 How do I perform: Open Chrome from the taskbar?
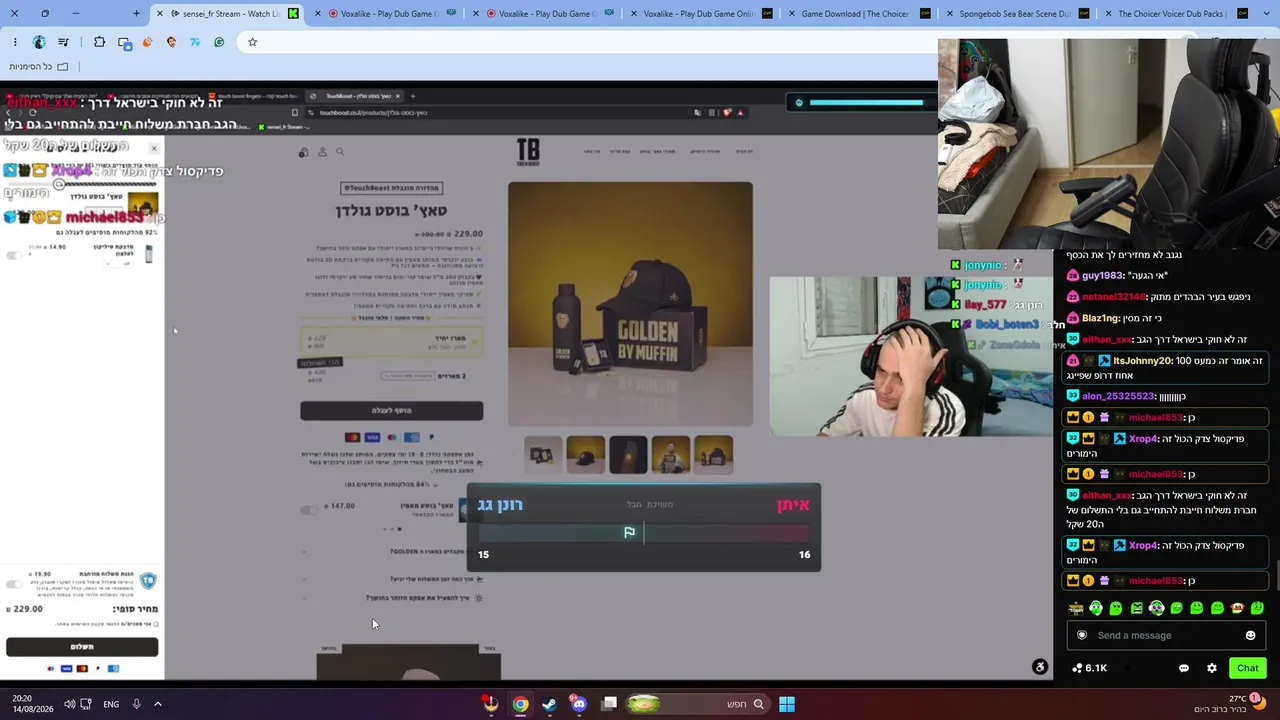(x=521, y=704)
